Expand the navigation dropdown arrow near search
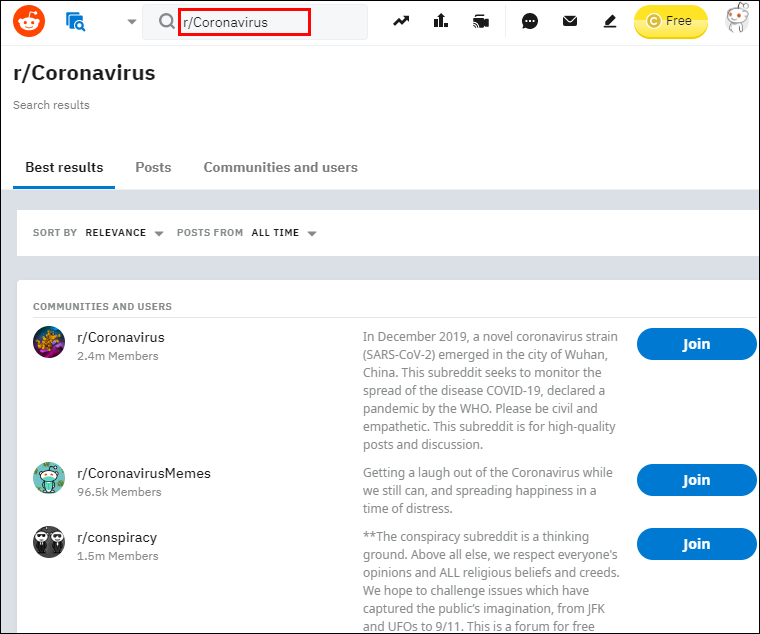 coord(131,22)
